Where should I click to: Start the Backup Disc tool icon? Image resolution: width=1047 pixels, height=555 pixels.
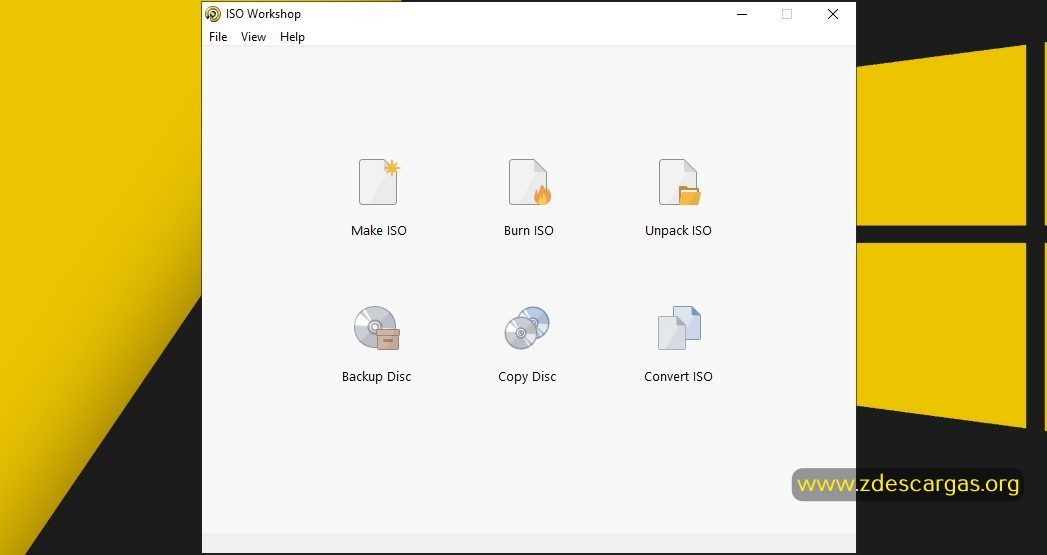point(377,328)
